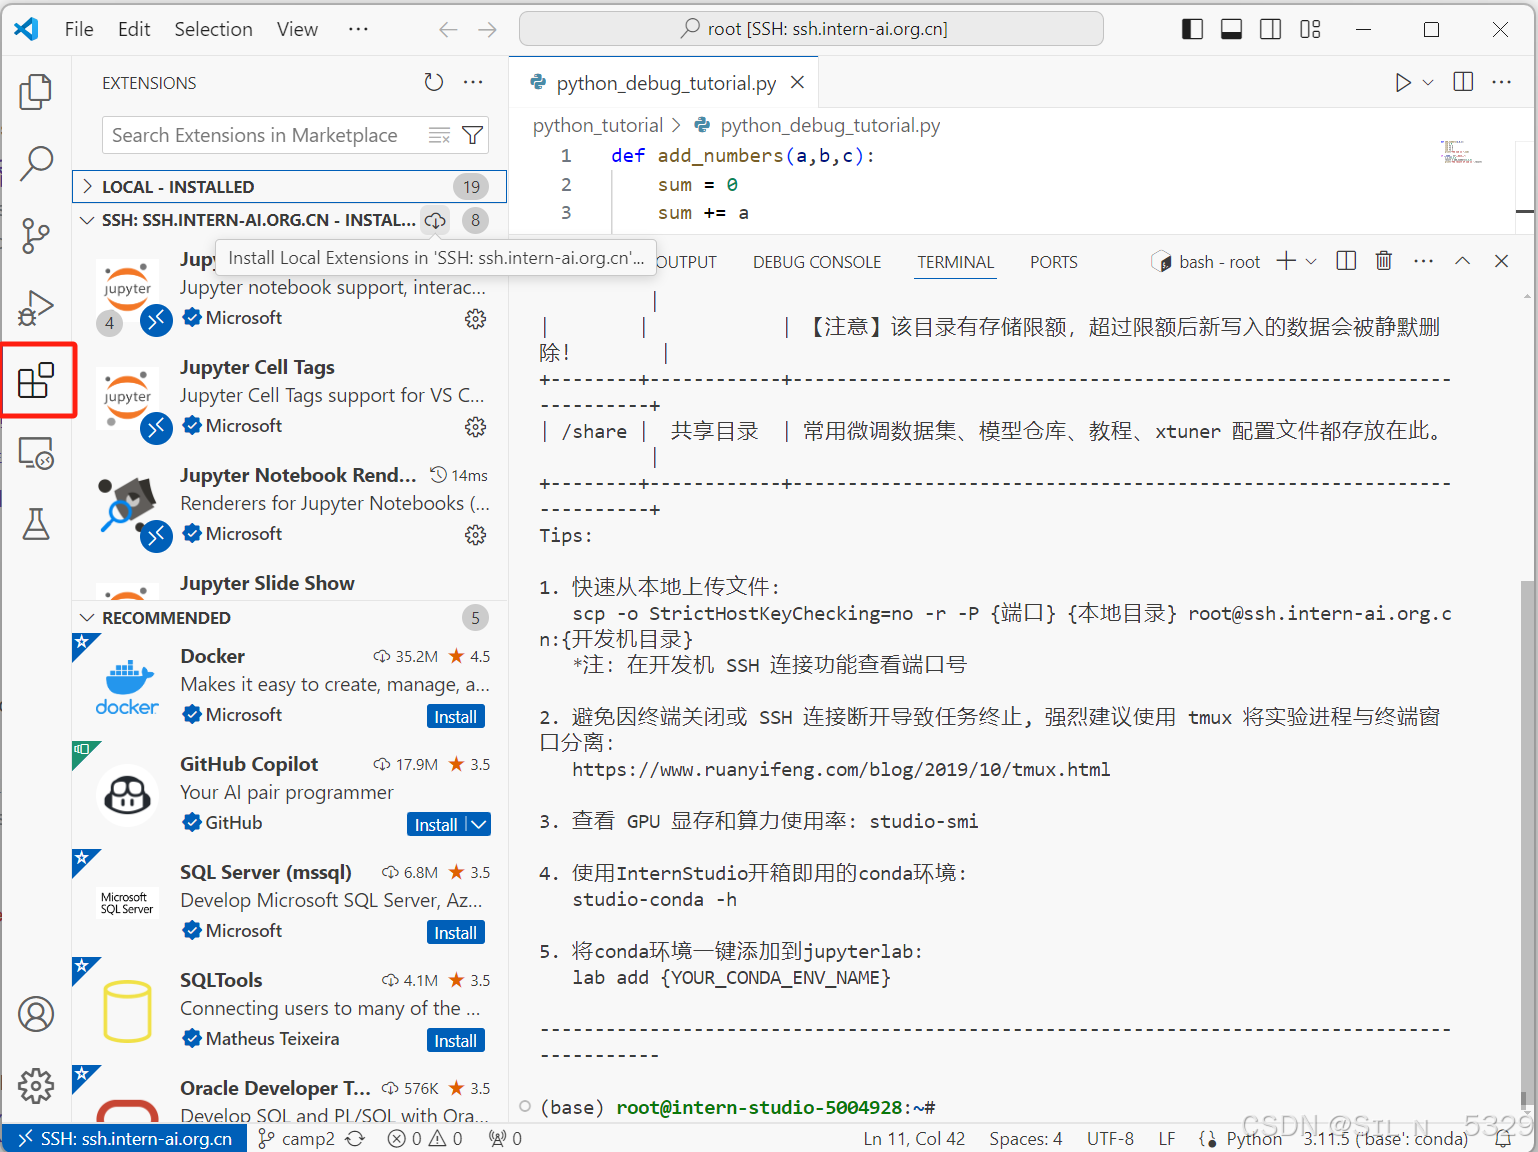Image resolution: width=1538 pixels, height=1152 pixels.
Task: Open the Accounts menu icon
Action: tap(36, 1014)
